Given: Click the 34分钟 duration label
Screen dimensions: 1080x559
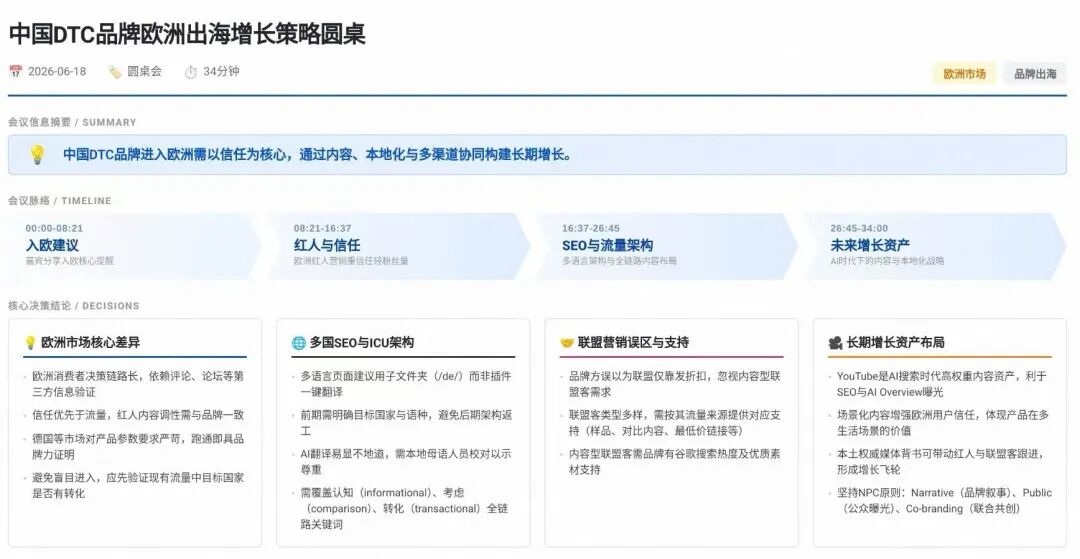Looking at the screenshot, I should (221, 71).
